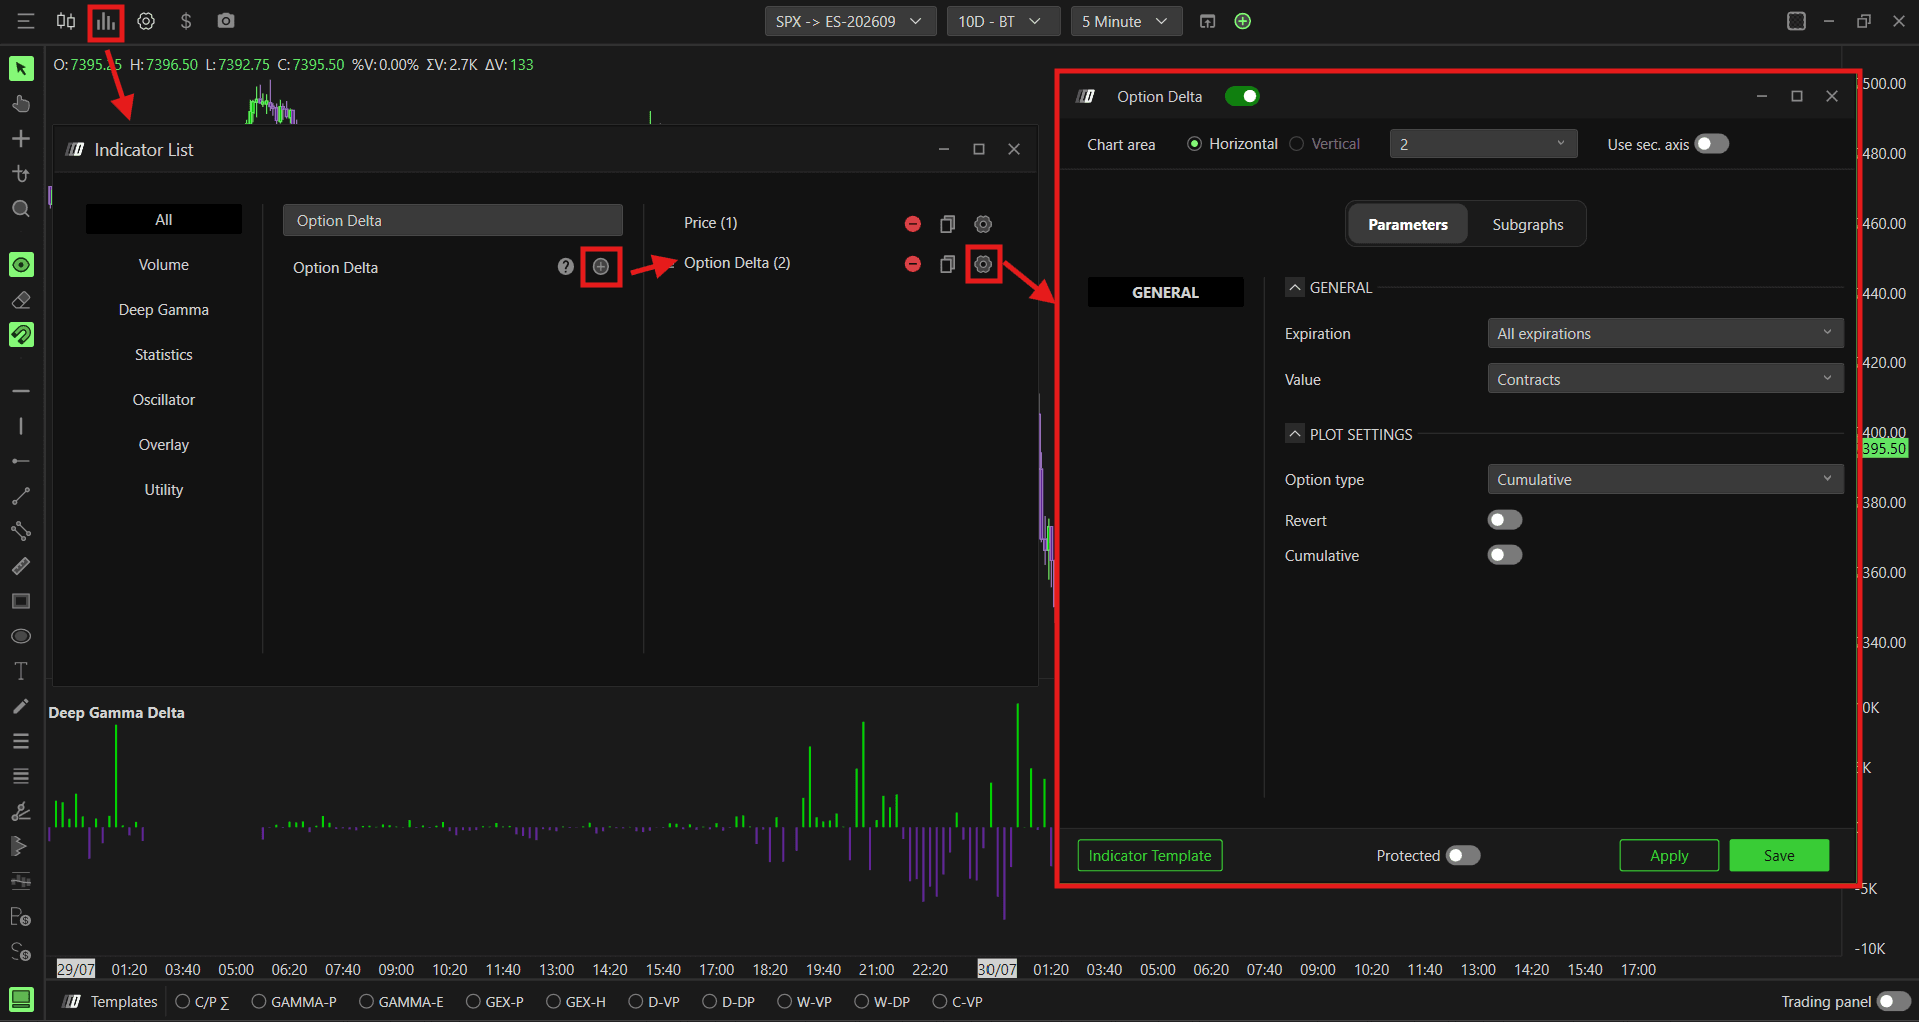Select Horizontal chart area radio
Image resolution: width=1919 pixels, height=1022 pixels.
tap(1194, 144)
